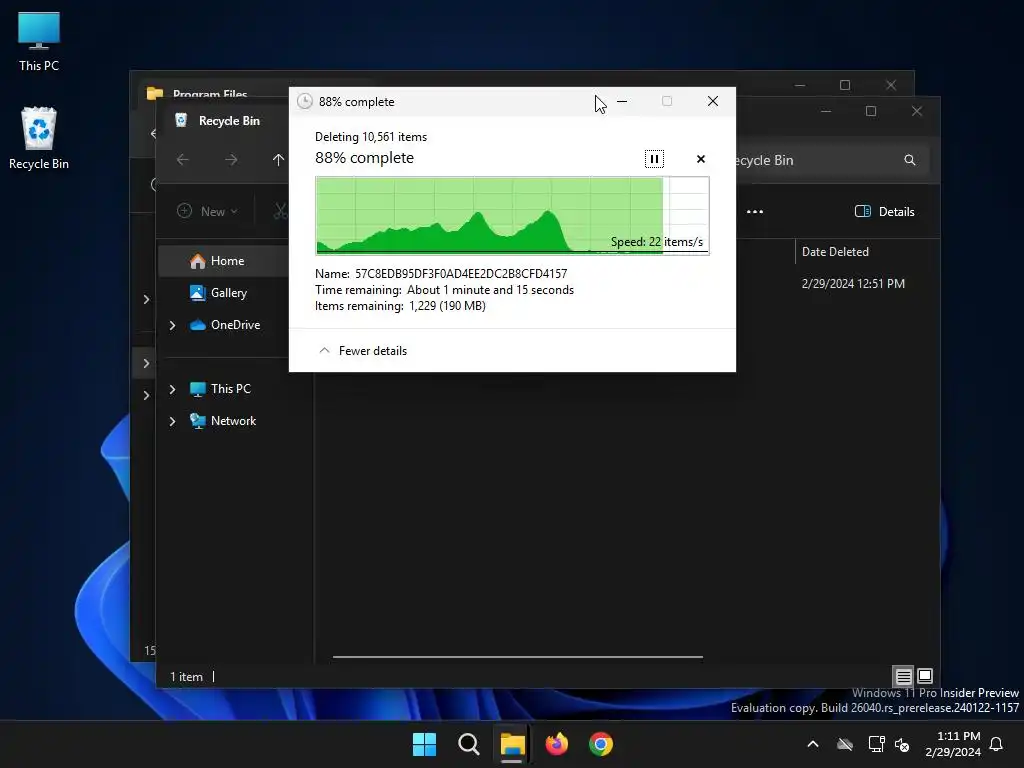Open taskbar Search

pos(468,744)
